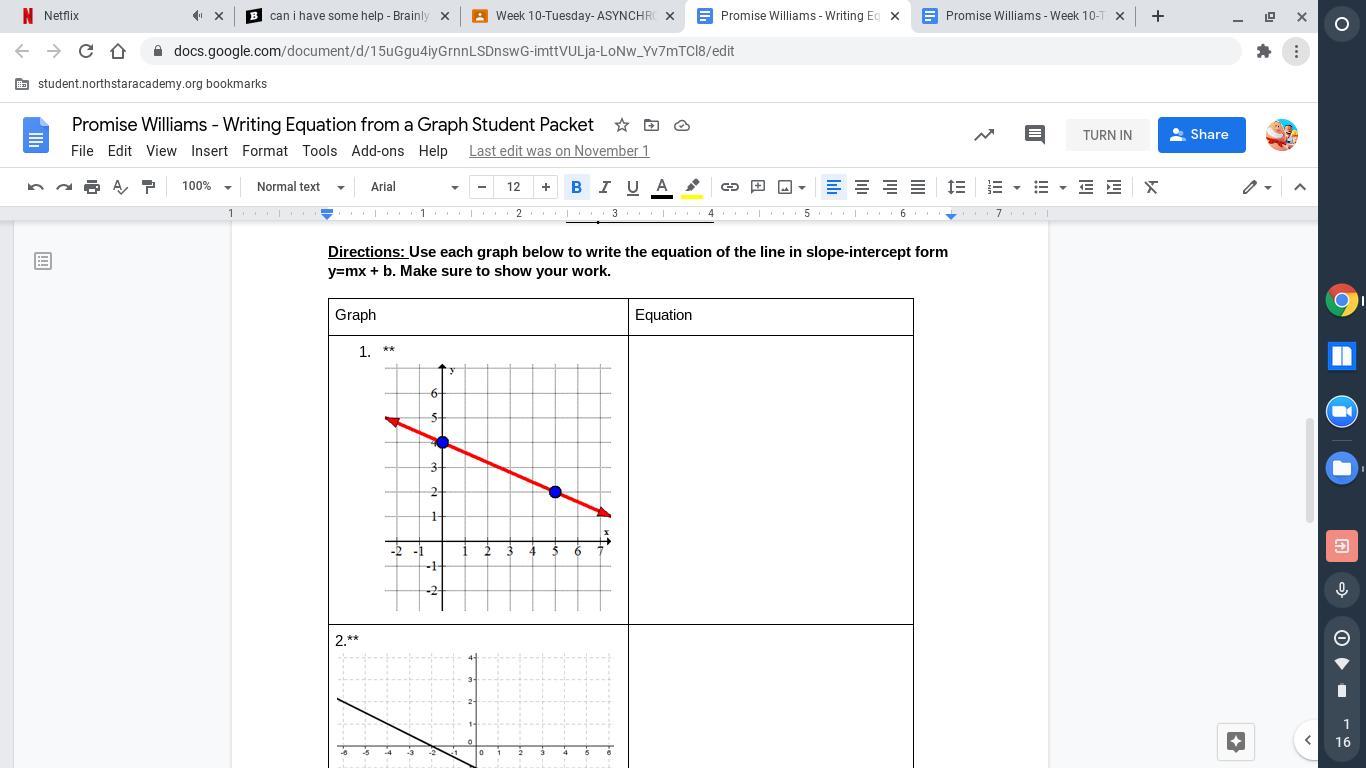
Task: Insert a hyperlink
Action: coord(730,187)
